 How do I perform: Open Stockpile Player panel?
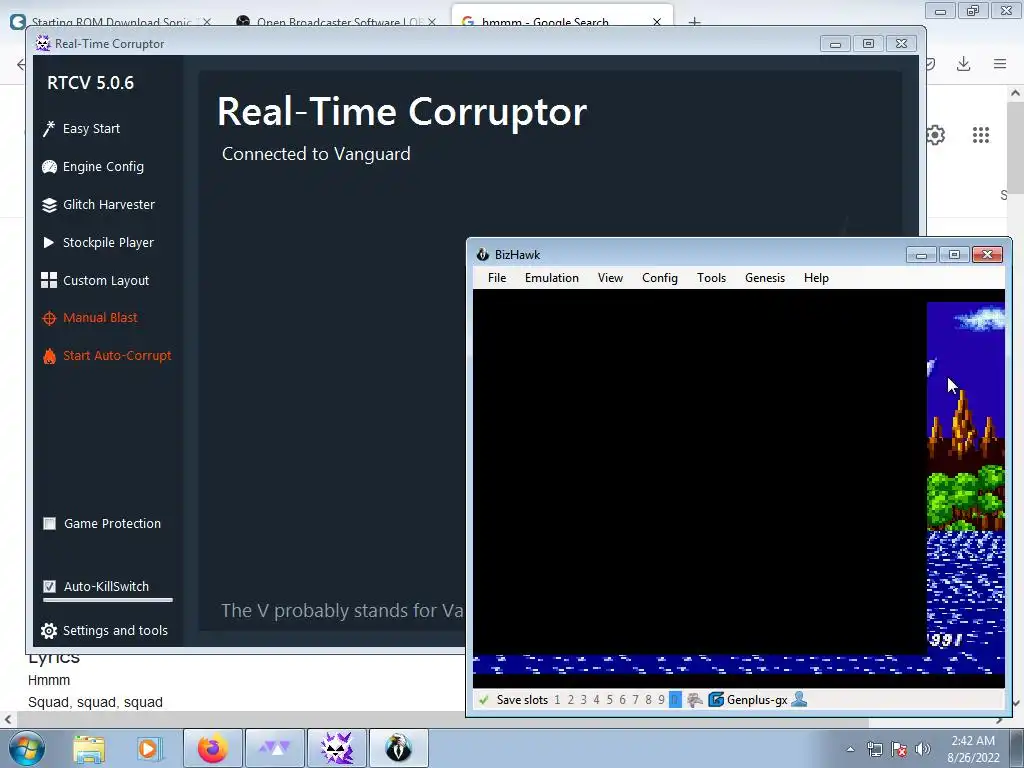click(97, 242)
